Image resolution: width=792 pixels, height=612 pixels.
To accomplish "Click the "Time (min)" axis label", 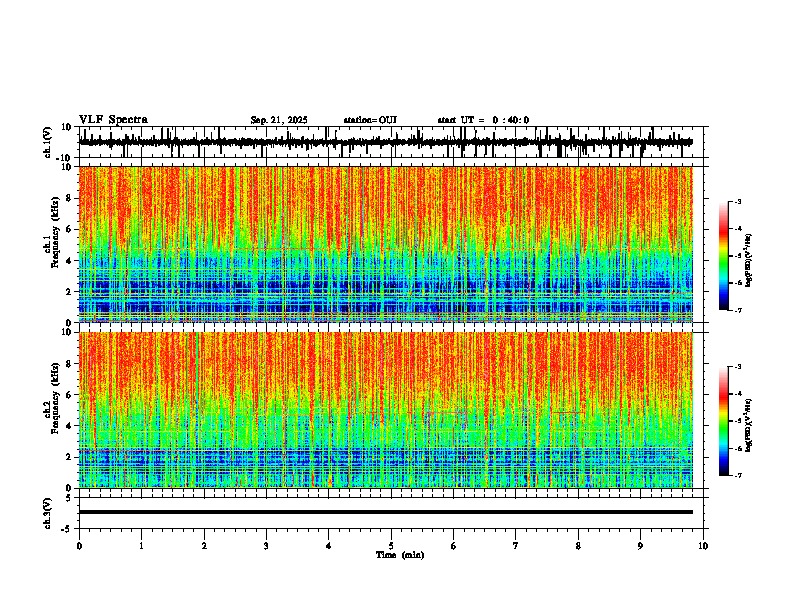I will pyautogui.click(x=400, y=555).
